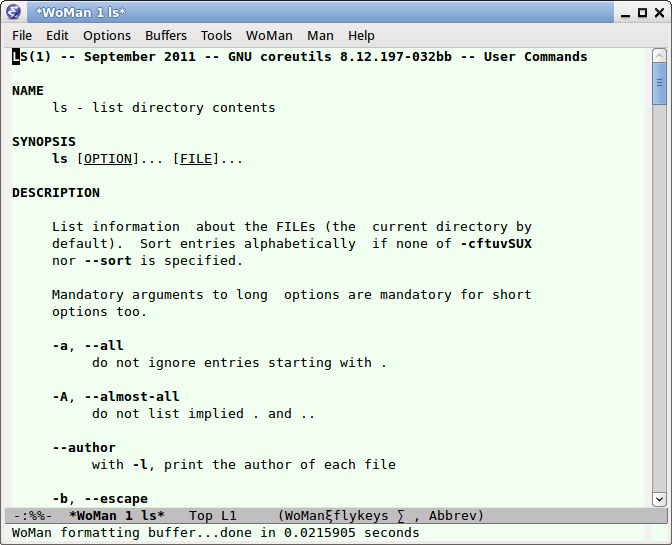The width and height of the screenshot is (672, 545).
Task: Click the --all option text
Action: click(104, 346)
